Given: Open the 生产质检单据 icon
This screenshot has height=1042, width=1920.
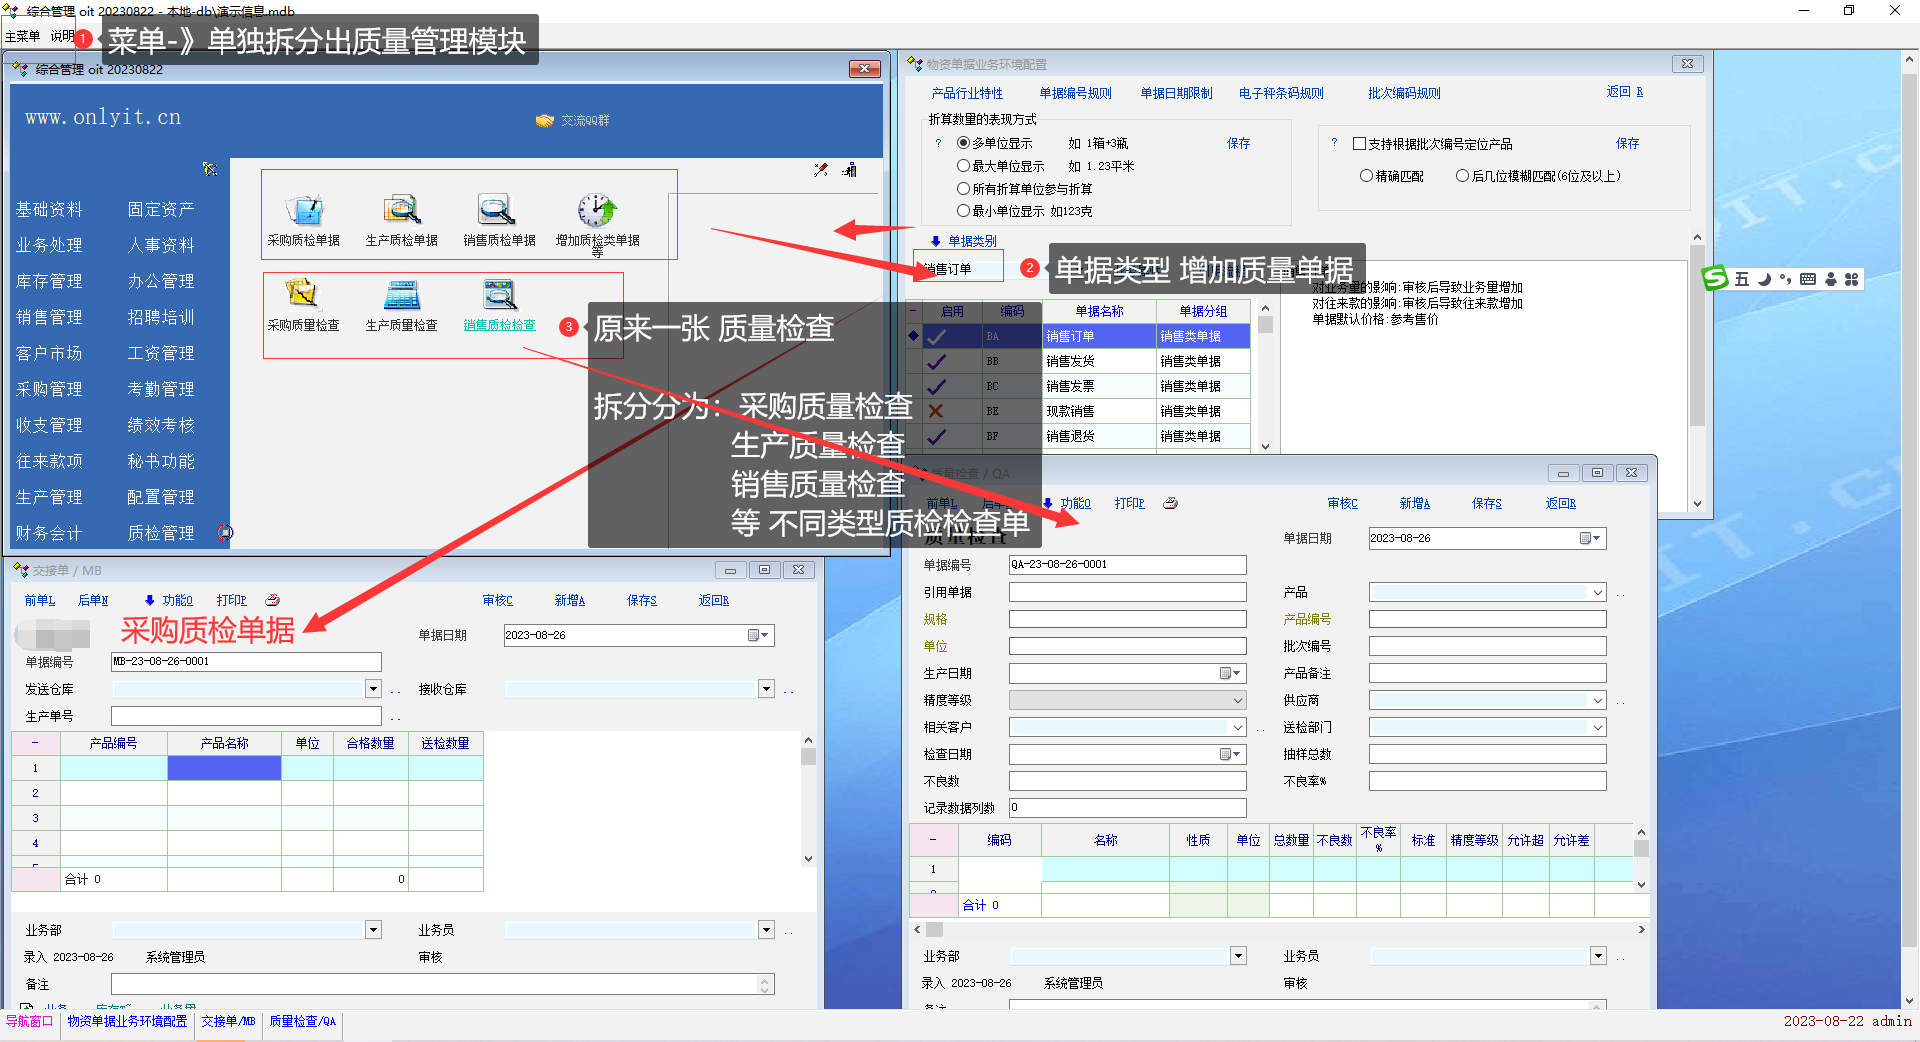Looking at the screenshot, I should [401, 211].
